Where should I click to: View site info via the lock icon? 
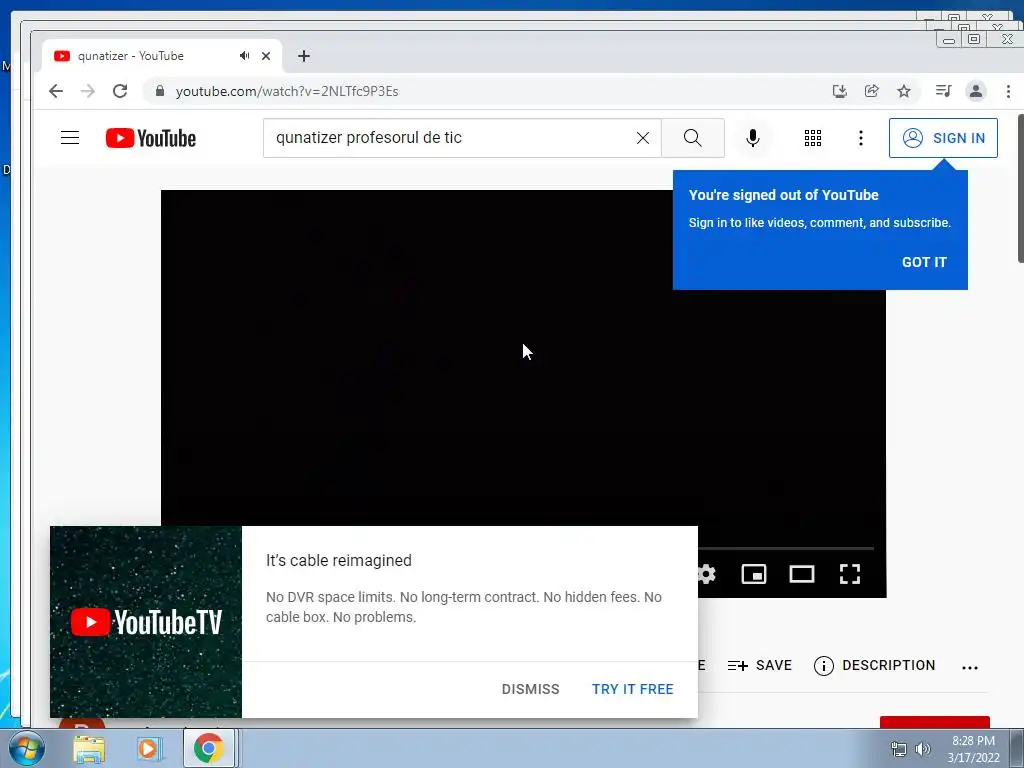159,91
